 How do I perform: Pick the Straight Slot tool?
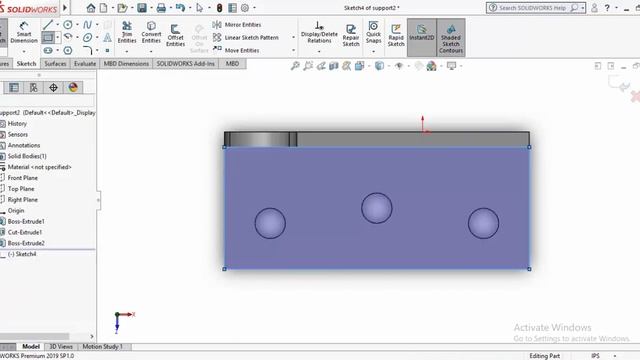[48, 51]
